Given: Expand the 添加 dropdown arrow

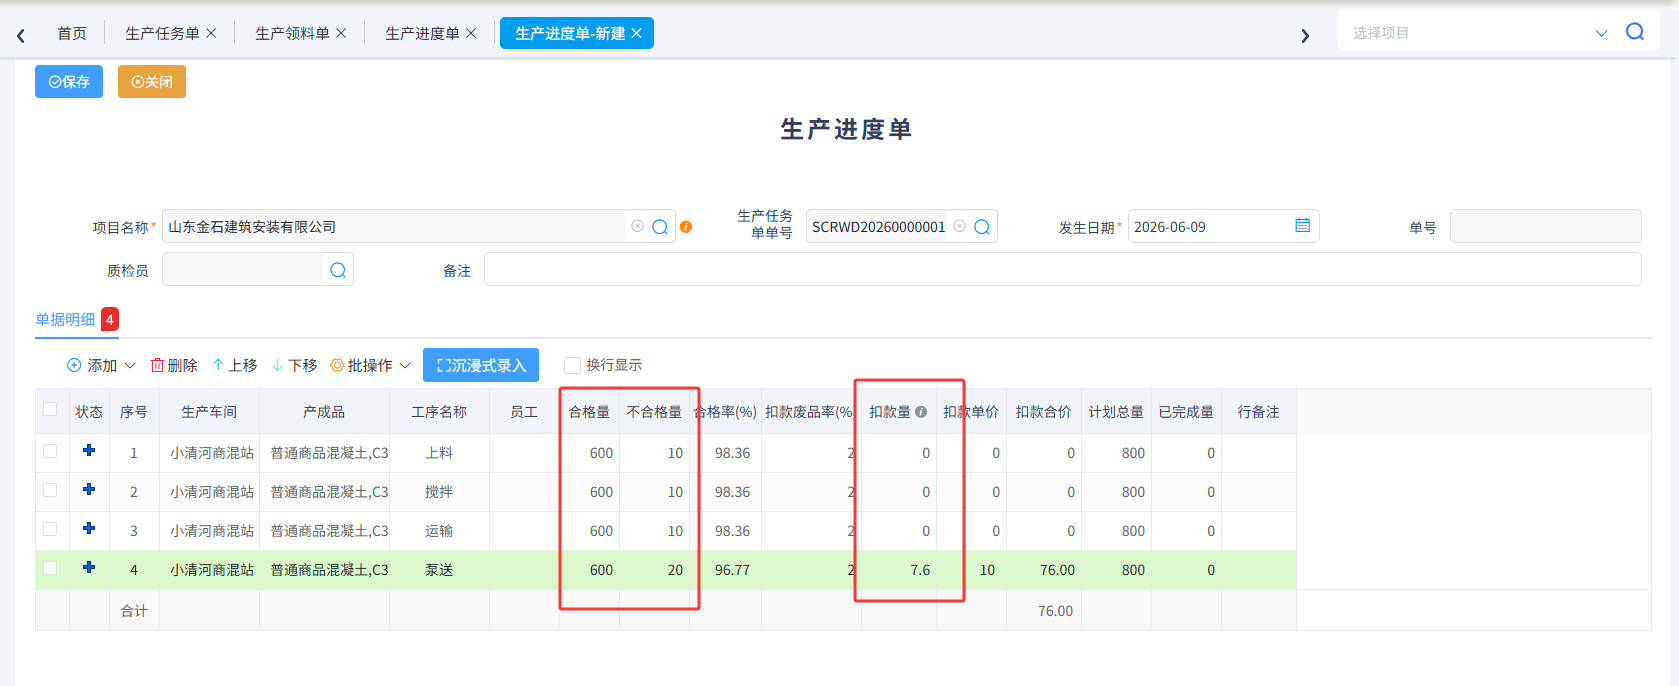Looking at the screenshot, I should click(130, 366).
